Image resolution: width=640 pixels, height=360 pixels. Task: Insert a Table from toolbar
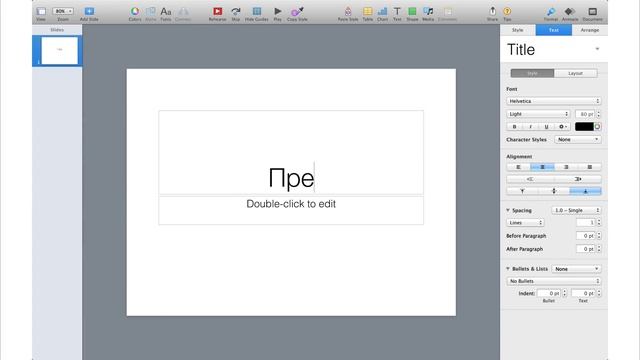coord(367,11)
